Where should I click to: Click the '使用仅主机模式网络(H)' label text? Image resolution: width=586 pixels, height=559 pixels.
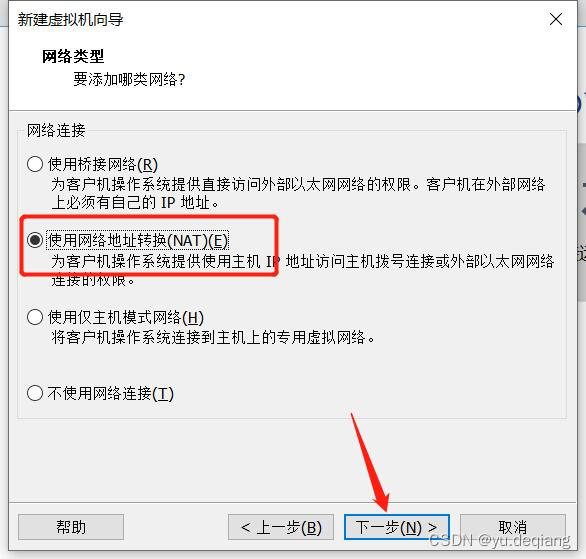point(126,318)
